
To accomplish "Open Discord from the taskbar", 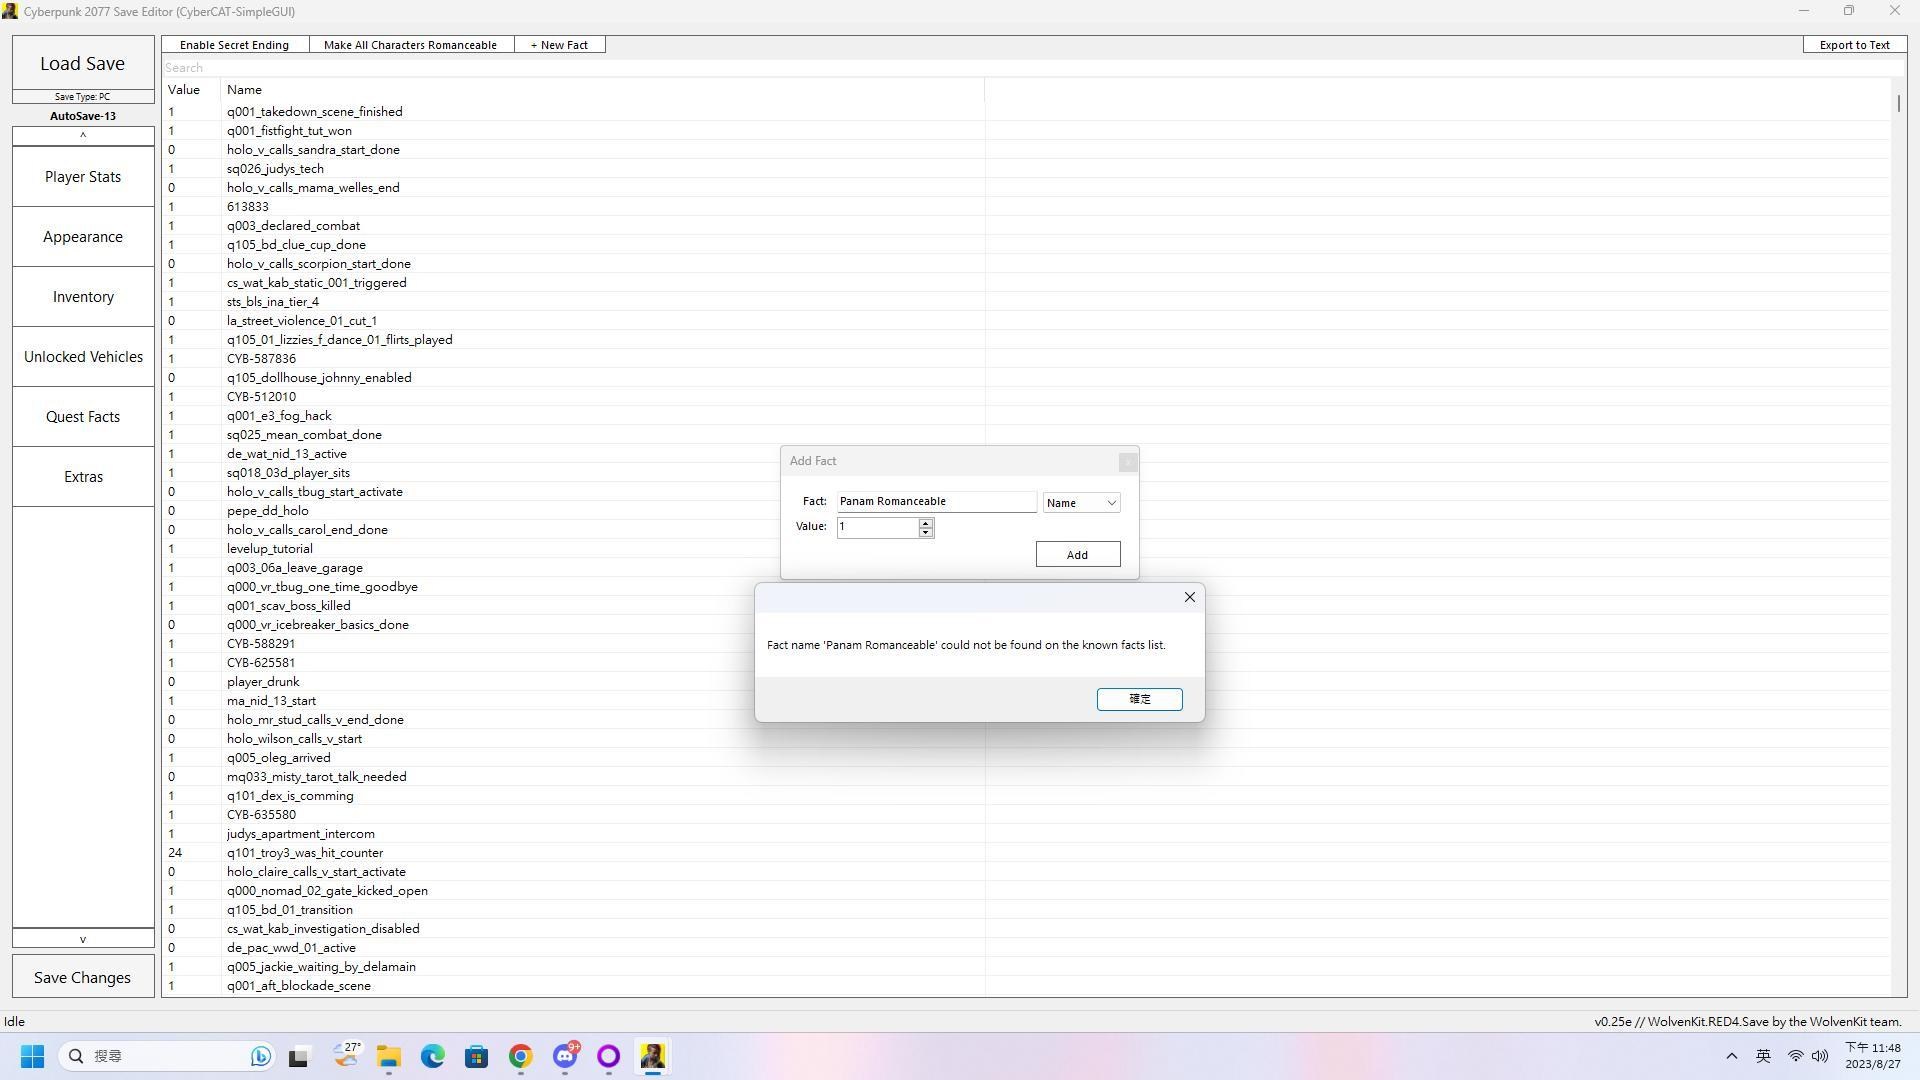I will [x=565, y=1056].
